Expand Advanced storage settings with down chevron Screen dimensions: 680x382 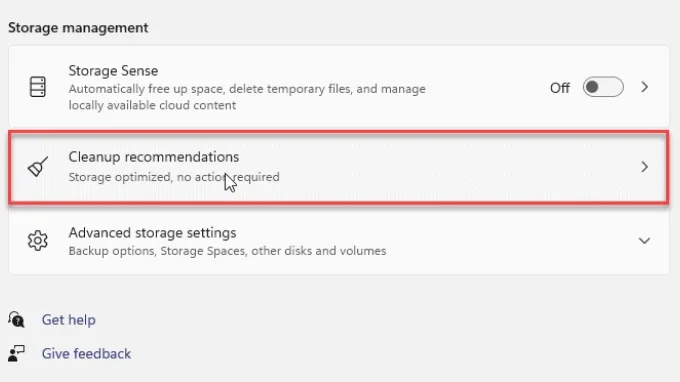644,241
